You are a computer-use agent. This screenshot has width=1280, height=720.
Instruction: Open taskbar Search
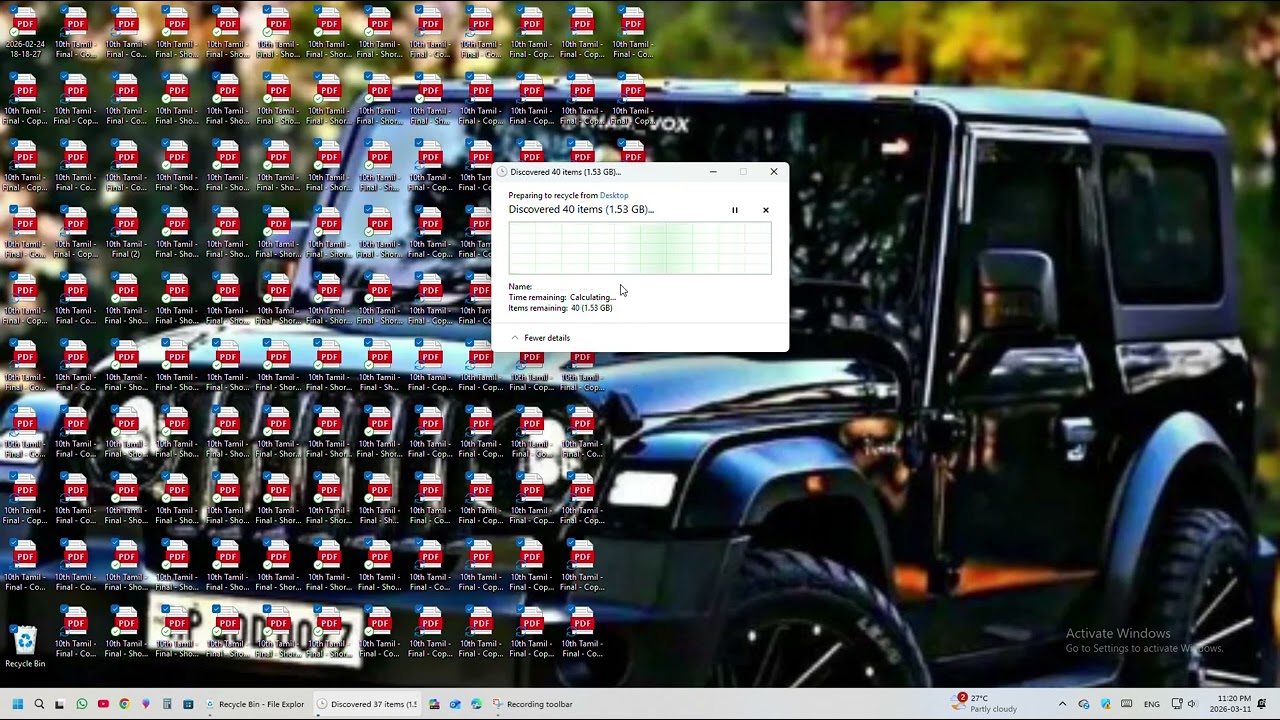(39, 704)
